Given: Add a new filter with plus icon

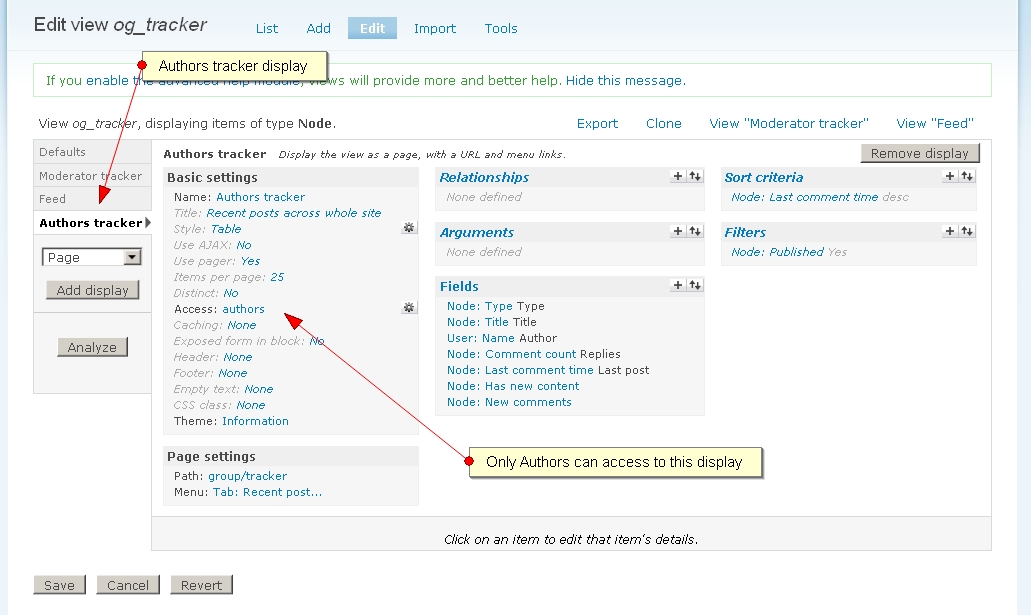Looking at the screenshot, I should 949,232.
